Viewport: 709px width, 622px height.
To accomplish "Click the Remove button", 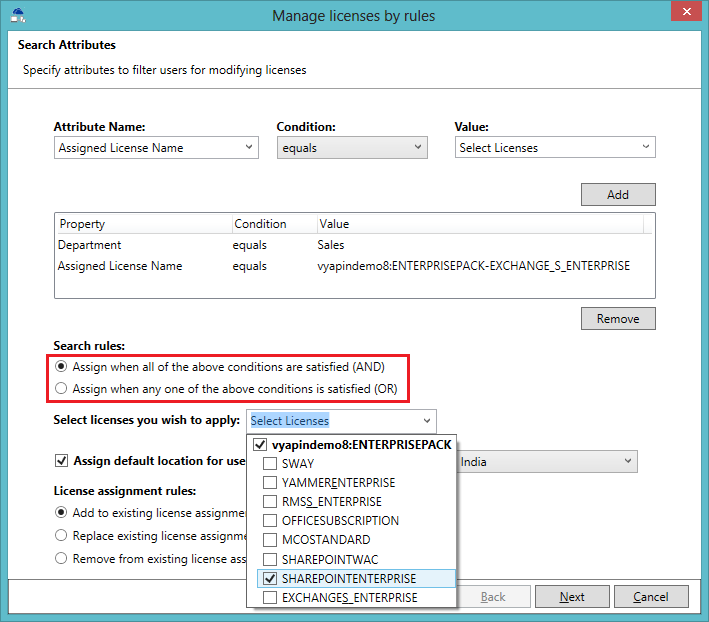I will tap(618, 319).
